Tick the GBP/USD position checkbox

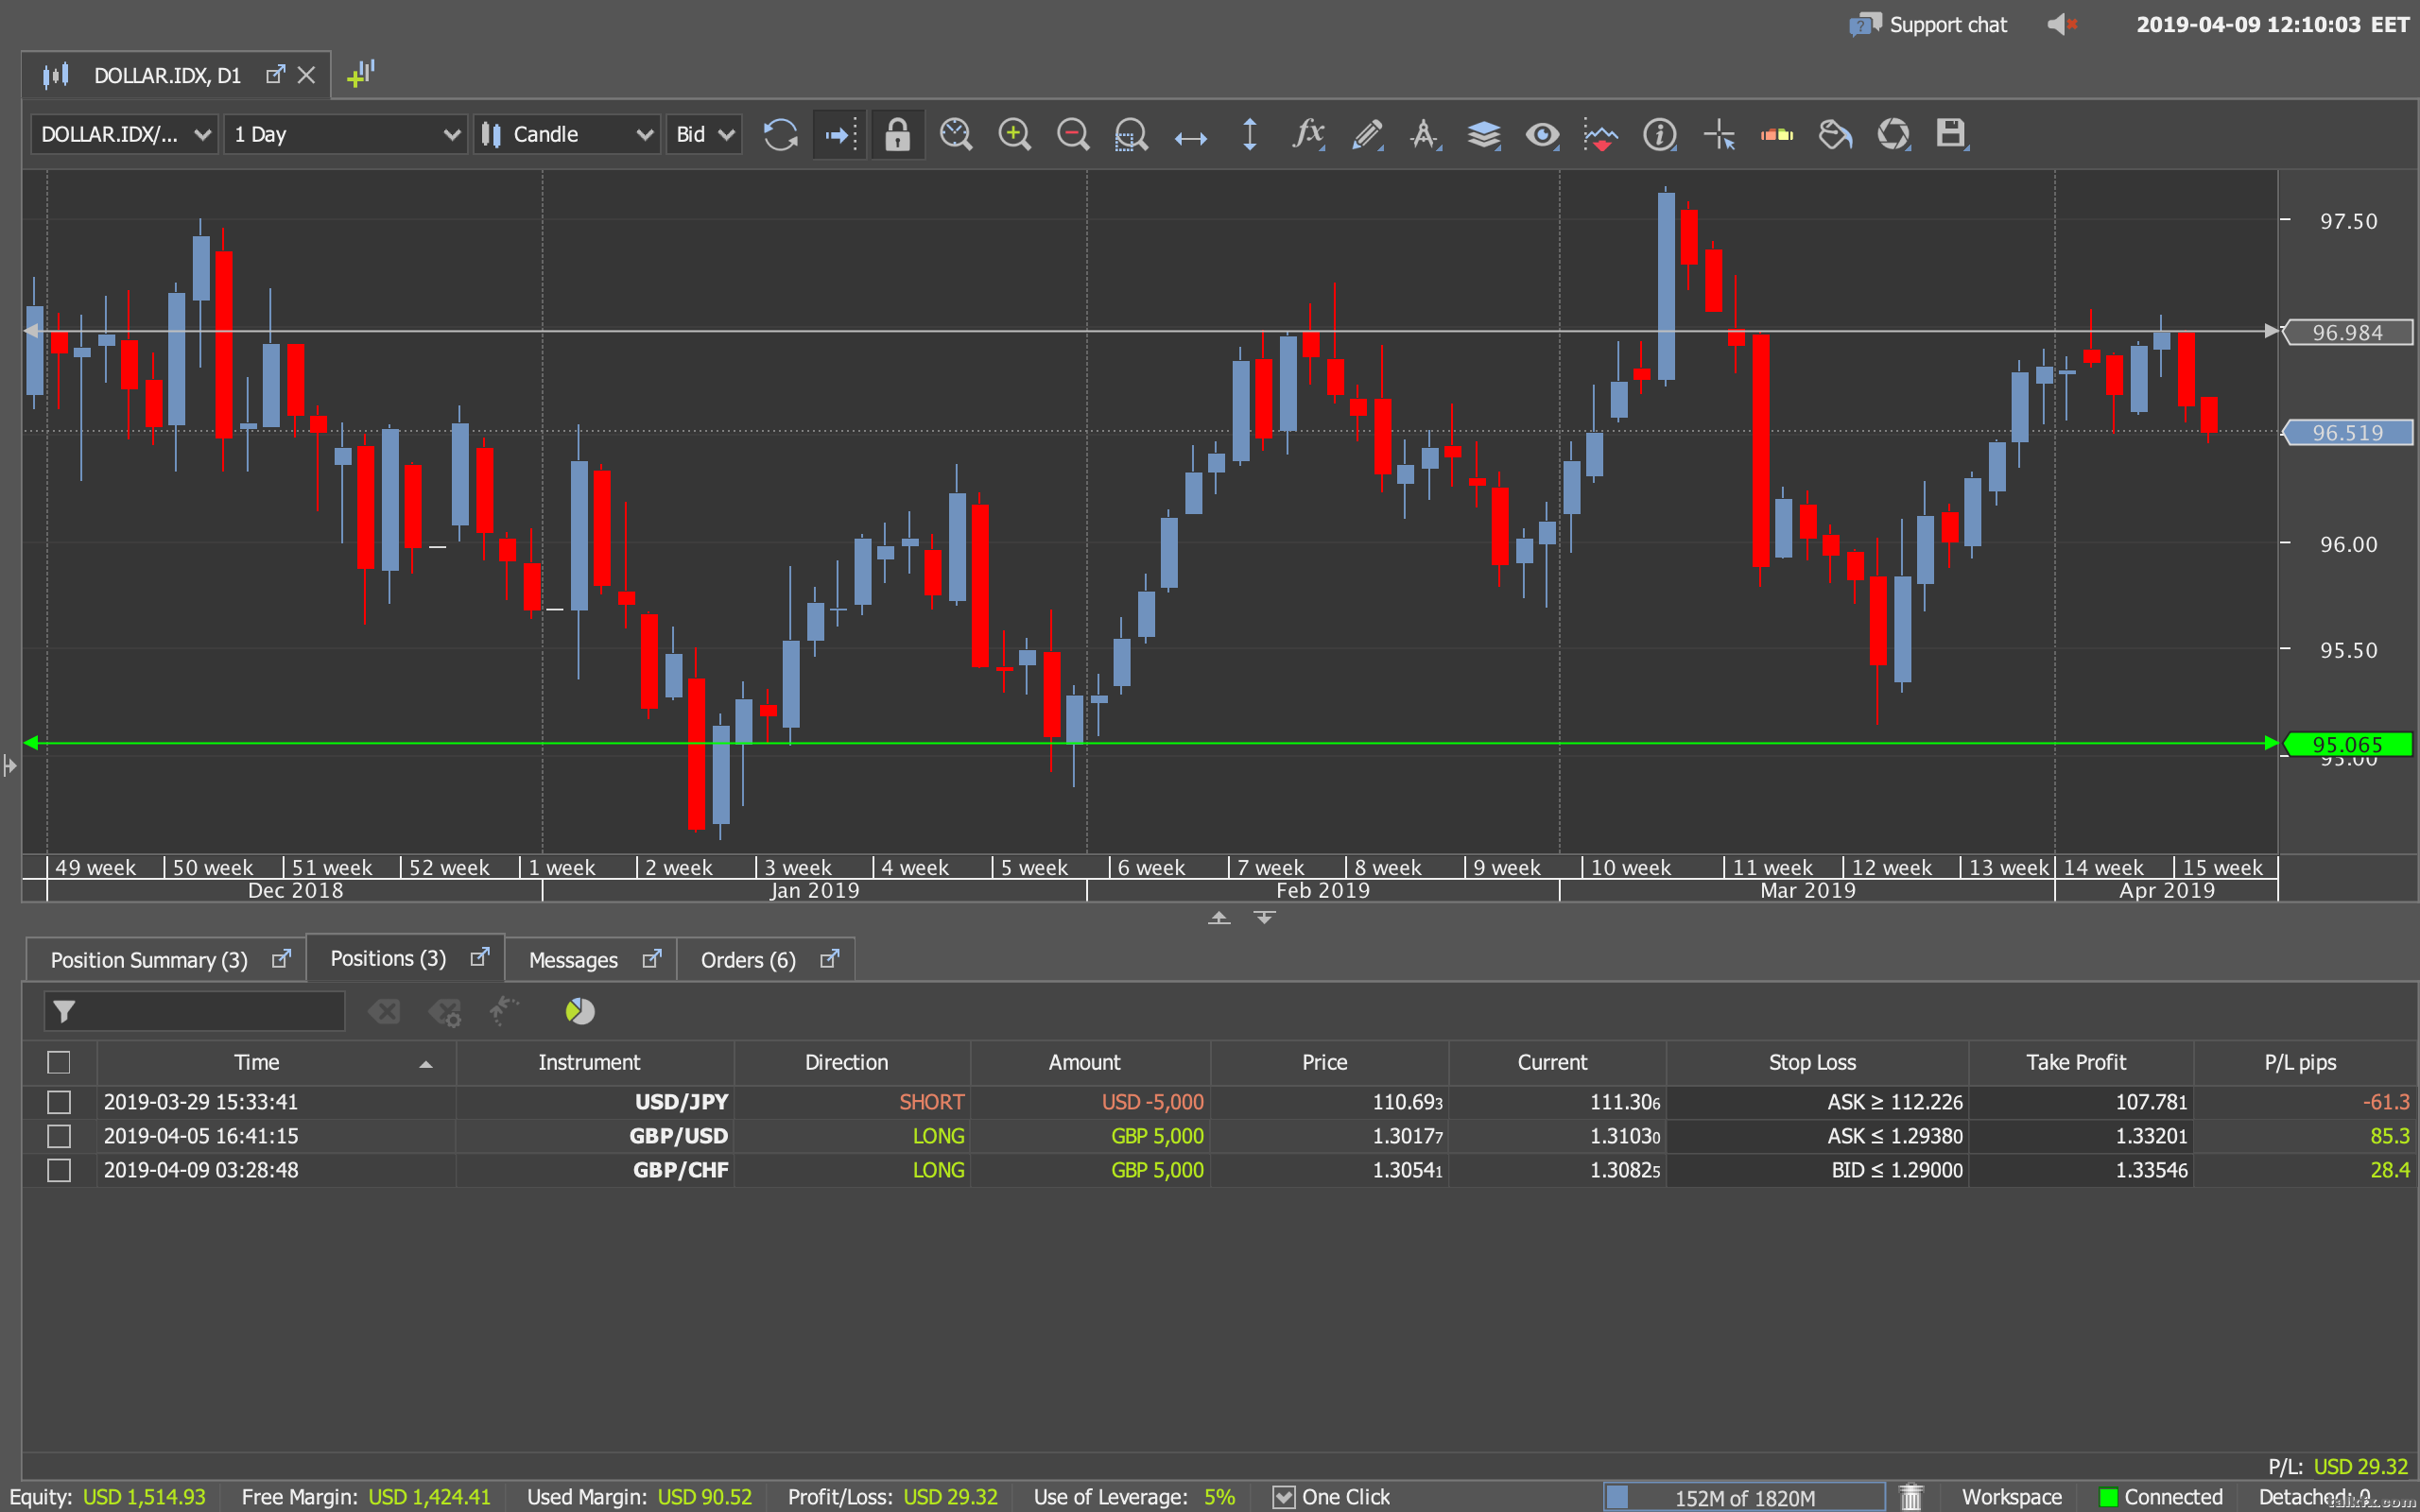[59, 1136]
